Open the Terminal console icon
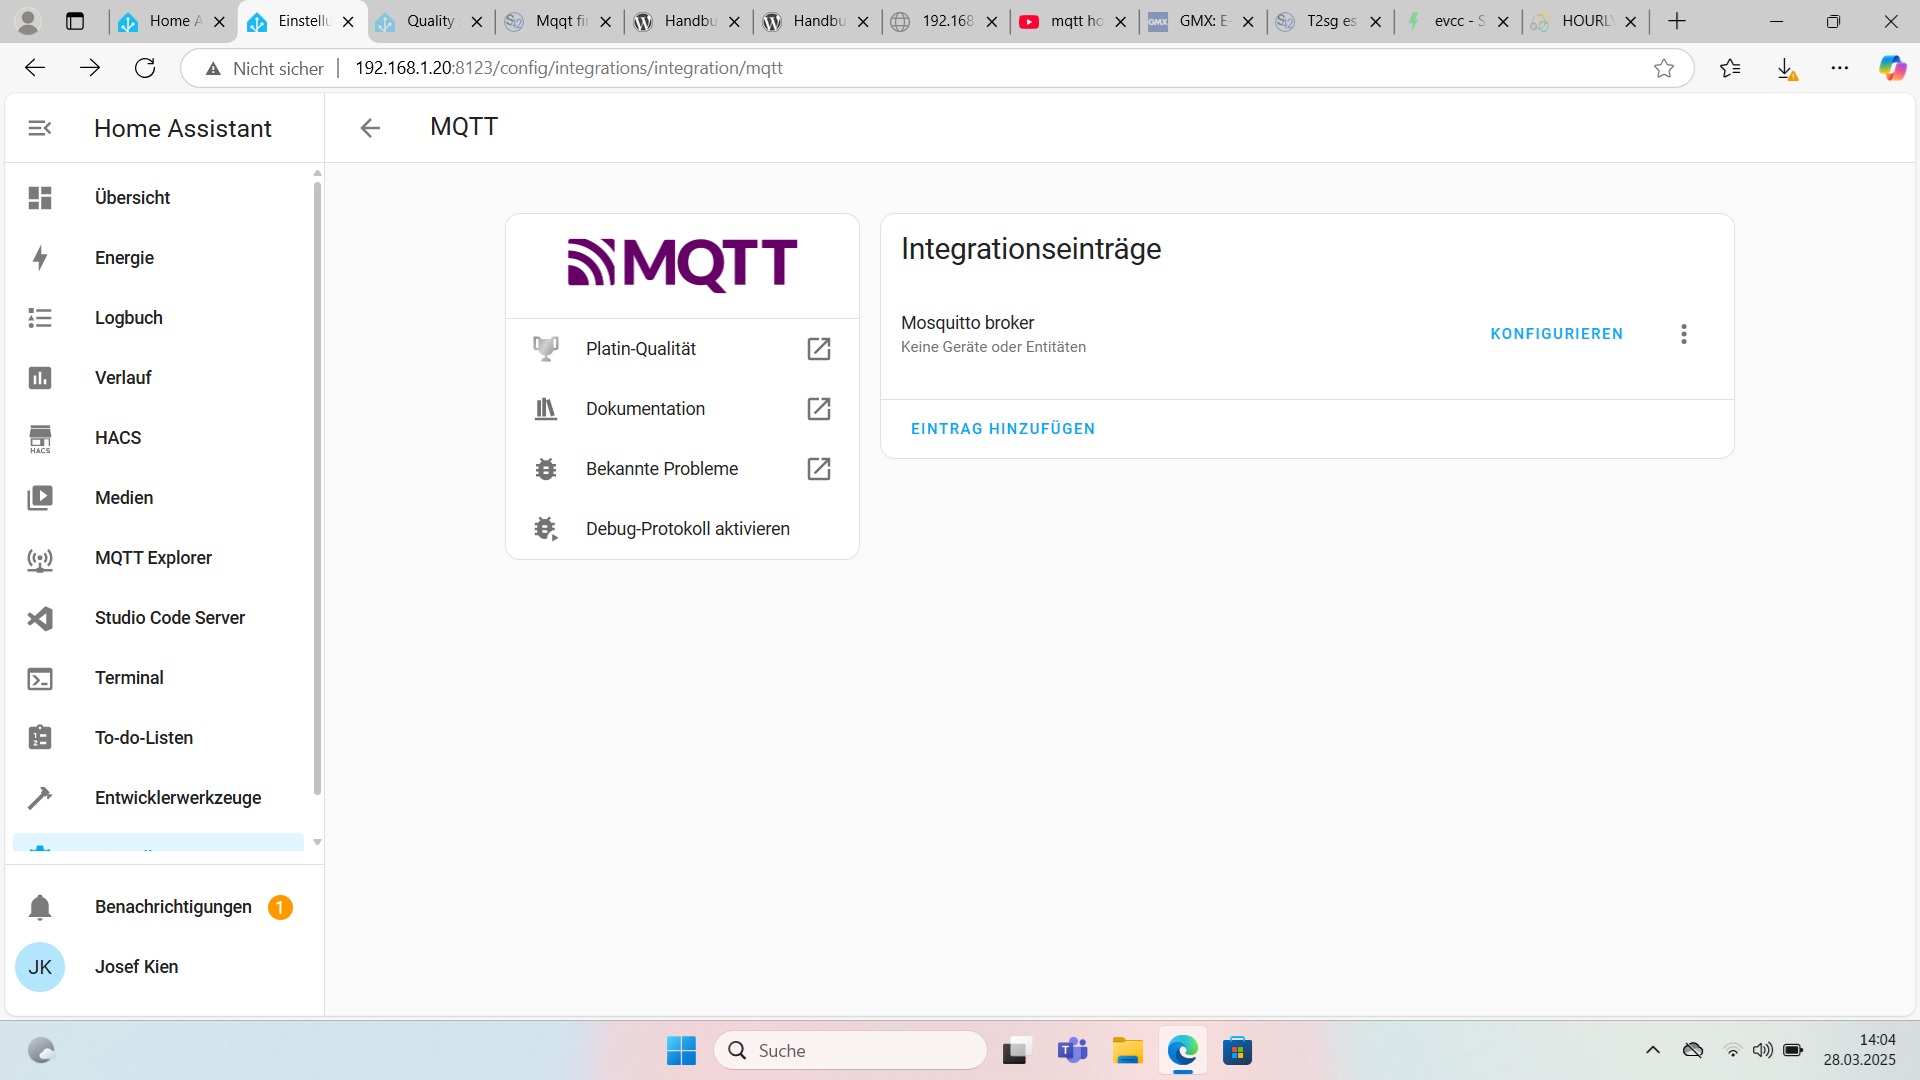Viewport: 1920px width, 1080px height. tap(40, 679)
